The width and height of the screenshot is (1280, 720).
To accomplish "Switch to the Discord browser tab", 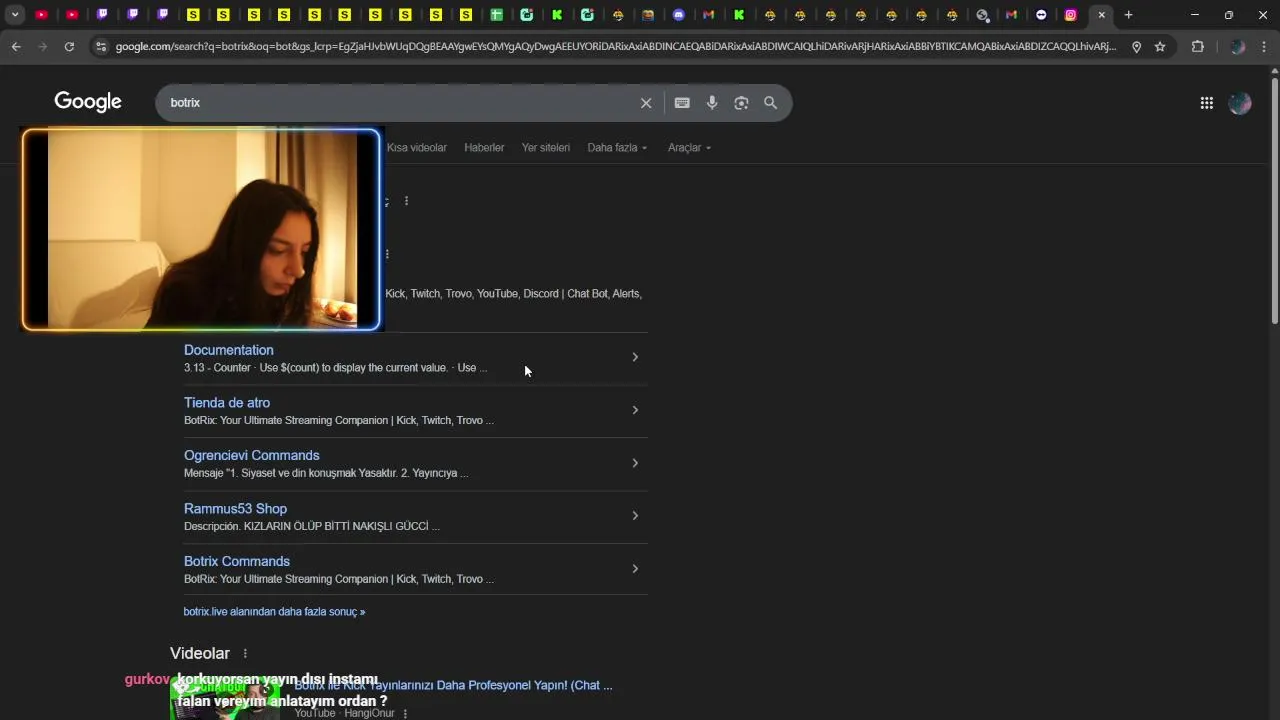I will pos(679,15).
